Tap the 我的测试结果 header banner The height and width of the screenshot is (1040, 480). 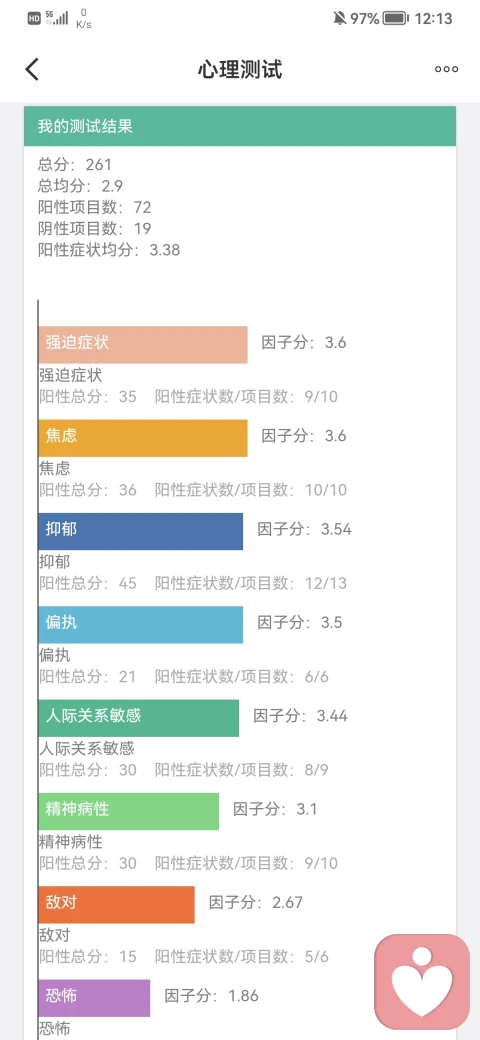click(240, 126)
